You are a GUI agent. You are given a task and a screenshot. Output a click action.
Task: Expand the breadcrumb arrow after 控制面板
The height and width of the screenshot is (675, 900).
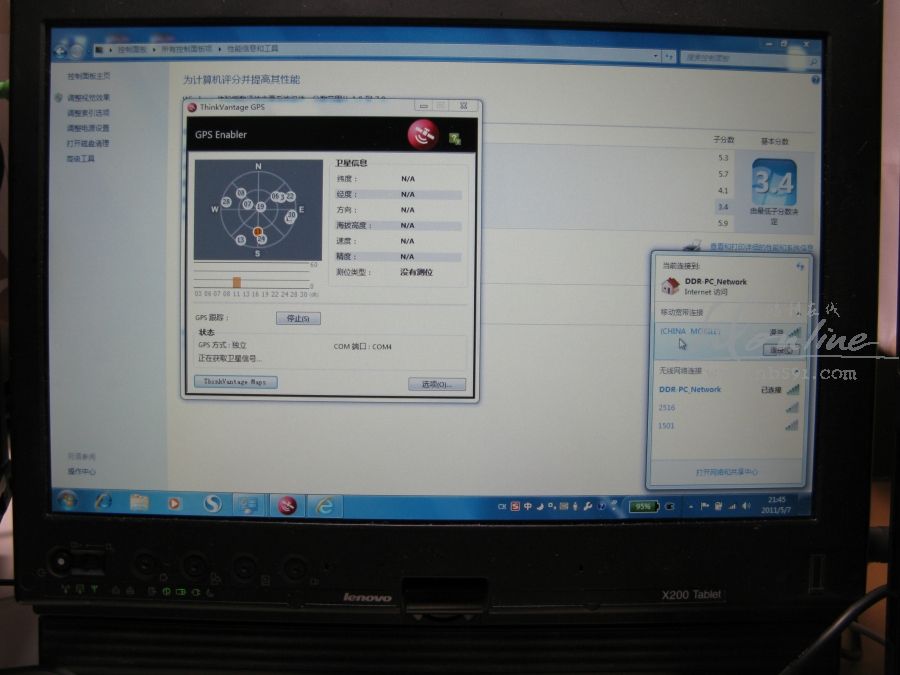coord(154,50)
